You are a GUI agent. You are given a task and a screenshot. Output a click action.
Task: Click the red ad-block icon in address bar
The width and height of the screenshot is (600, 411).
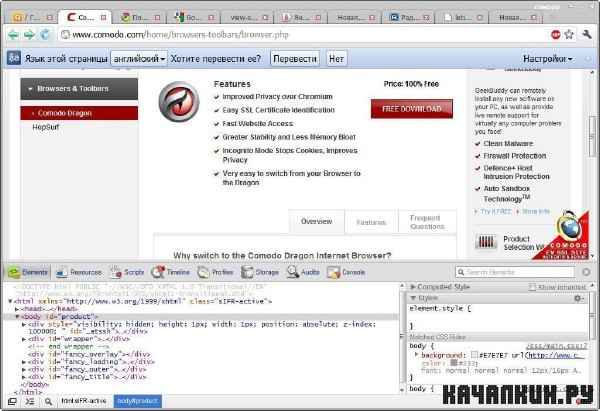point(556,35)
